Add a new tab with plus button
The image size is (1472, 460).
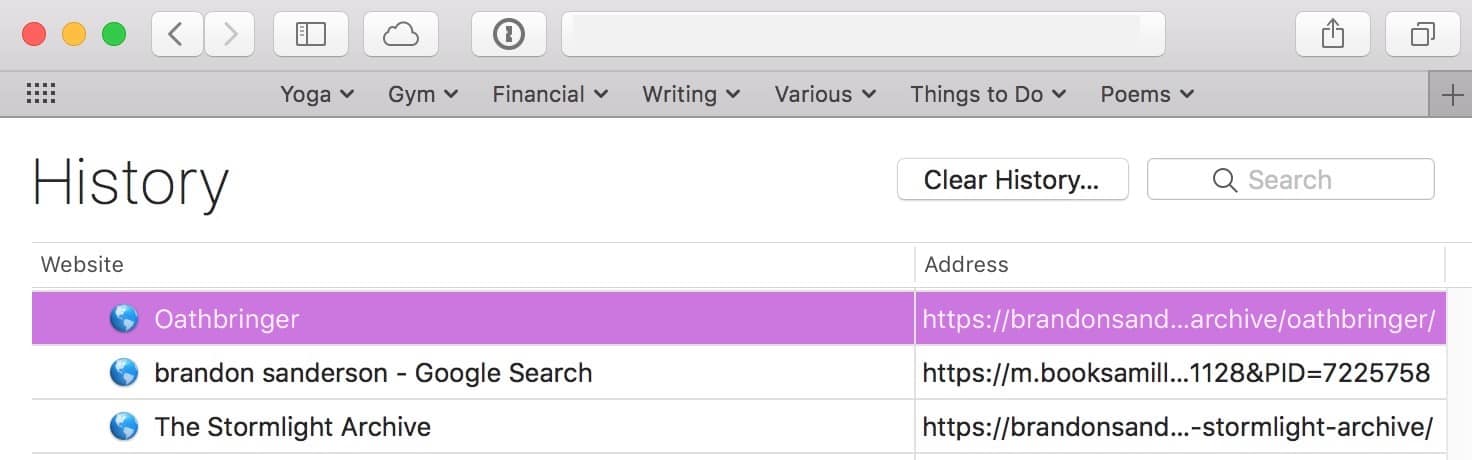point(1450,95)
